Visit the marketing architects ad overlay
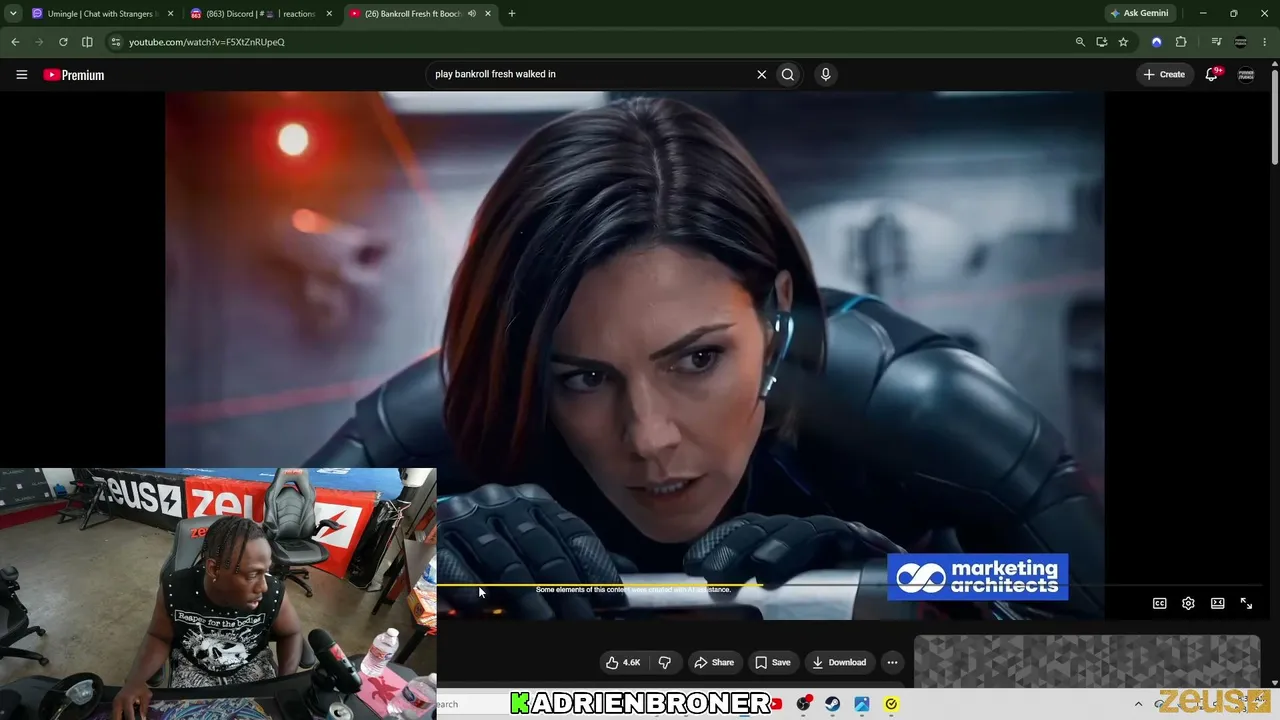 (x=978, y=577)
